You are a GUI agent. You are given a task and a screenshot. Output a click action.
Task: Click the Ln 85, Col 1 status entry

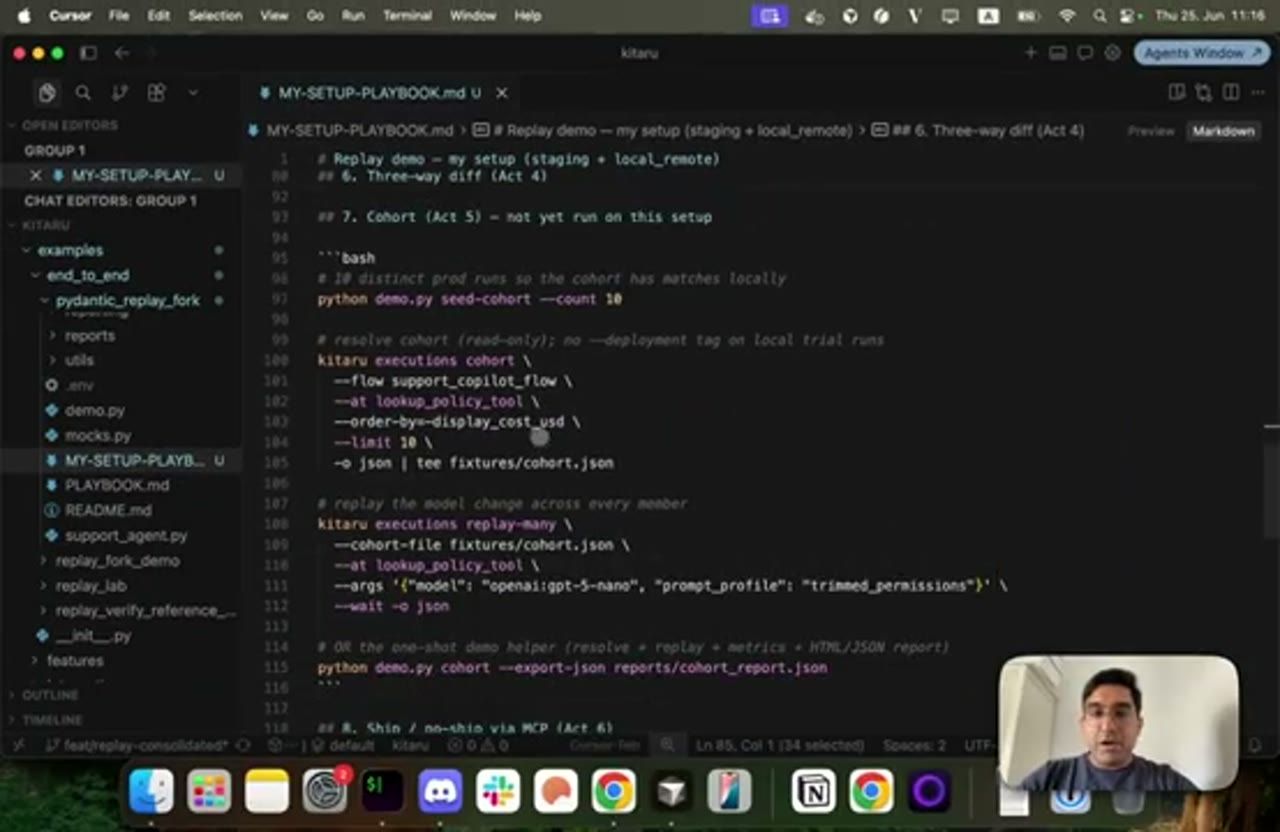[x=780, y=746]
